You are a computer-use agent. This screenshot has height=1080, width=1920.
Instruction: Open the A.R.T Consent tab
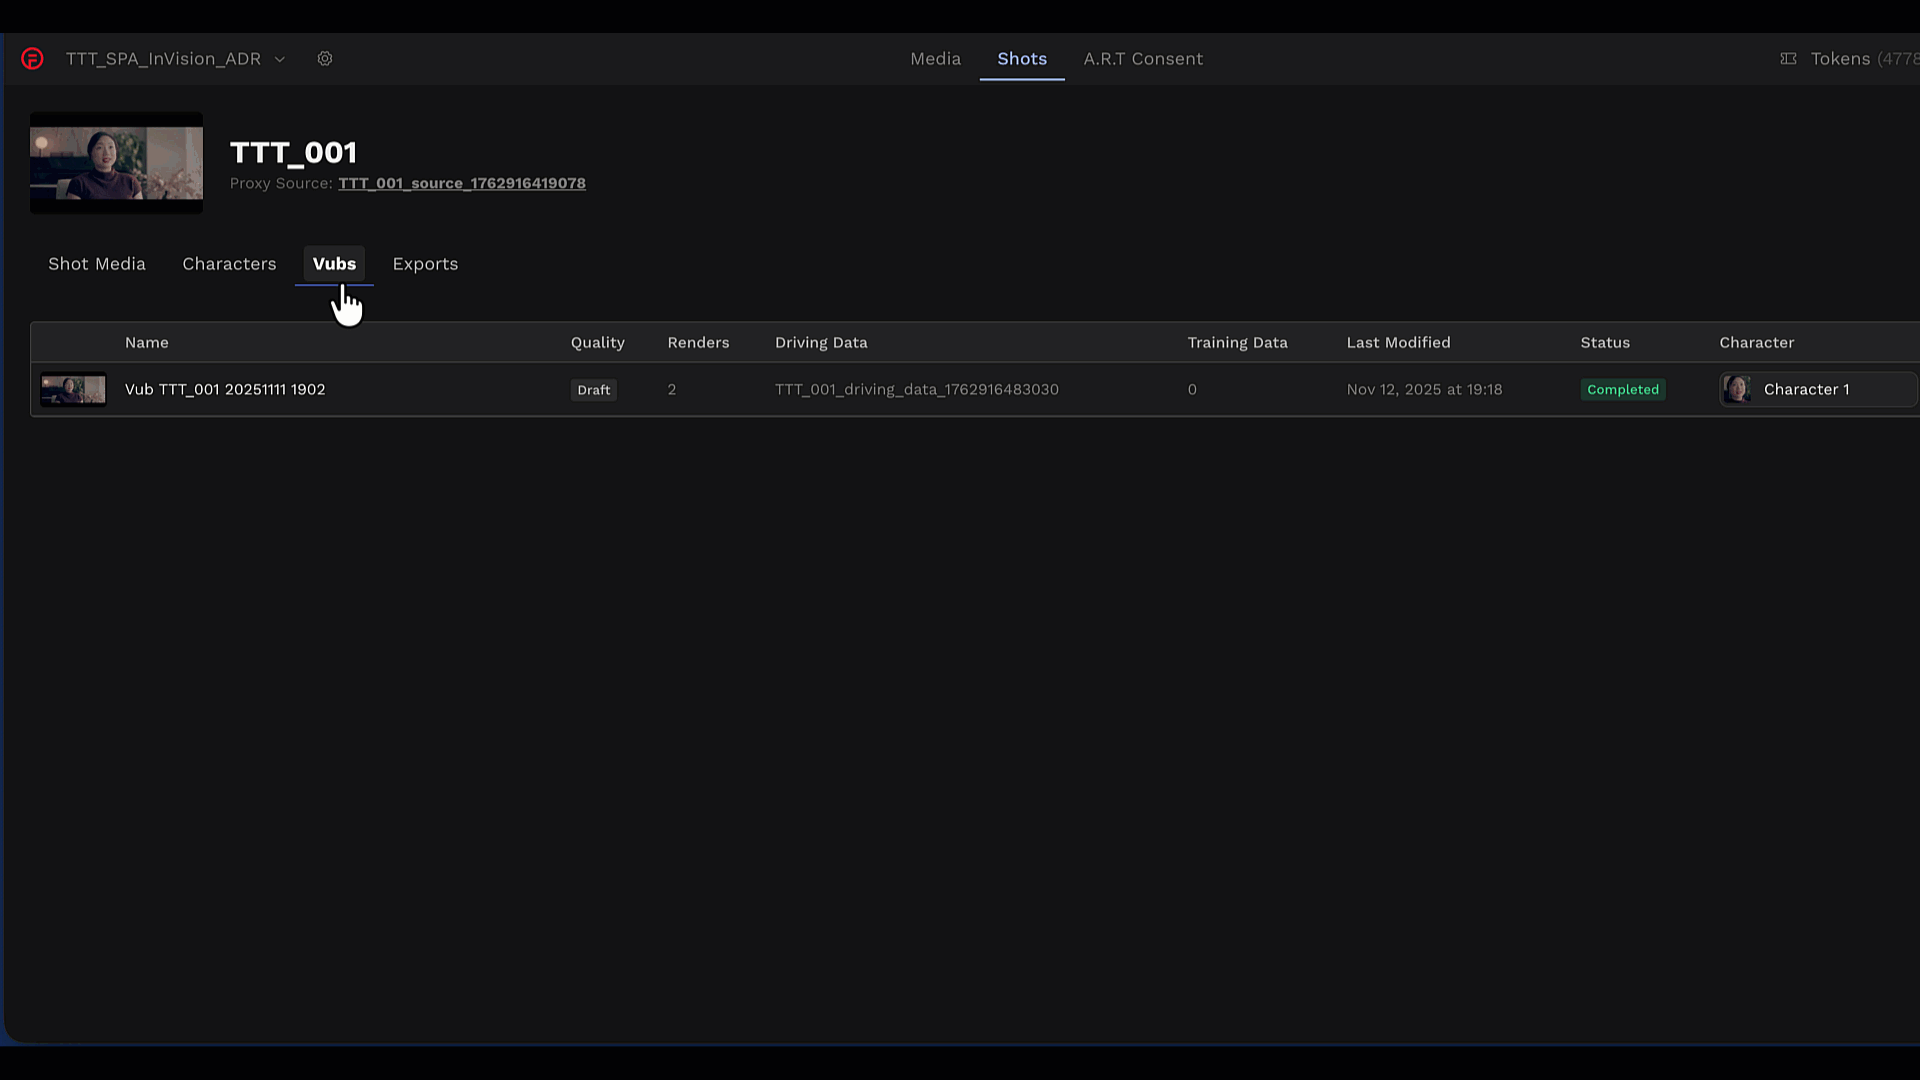pyautogui.click(x=1143, y=59)
